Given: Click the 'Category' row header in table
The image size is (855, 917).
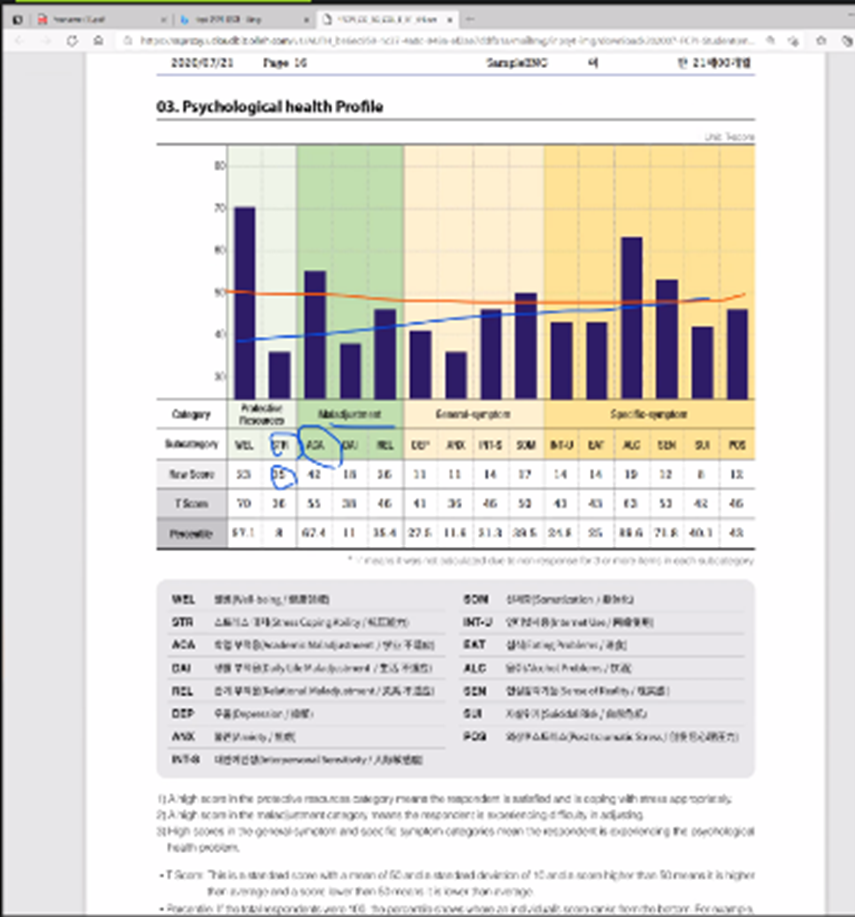Looking at the screenshot, I should click(x=191, y=415).
